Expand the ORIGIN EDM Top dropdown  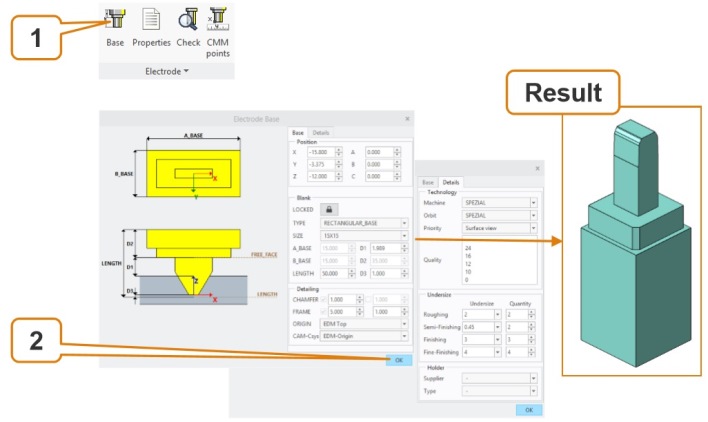click(404, 323)
